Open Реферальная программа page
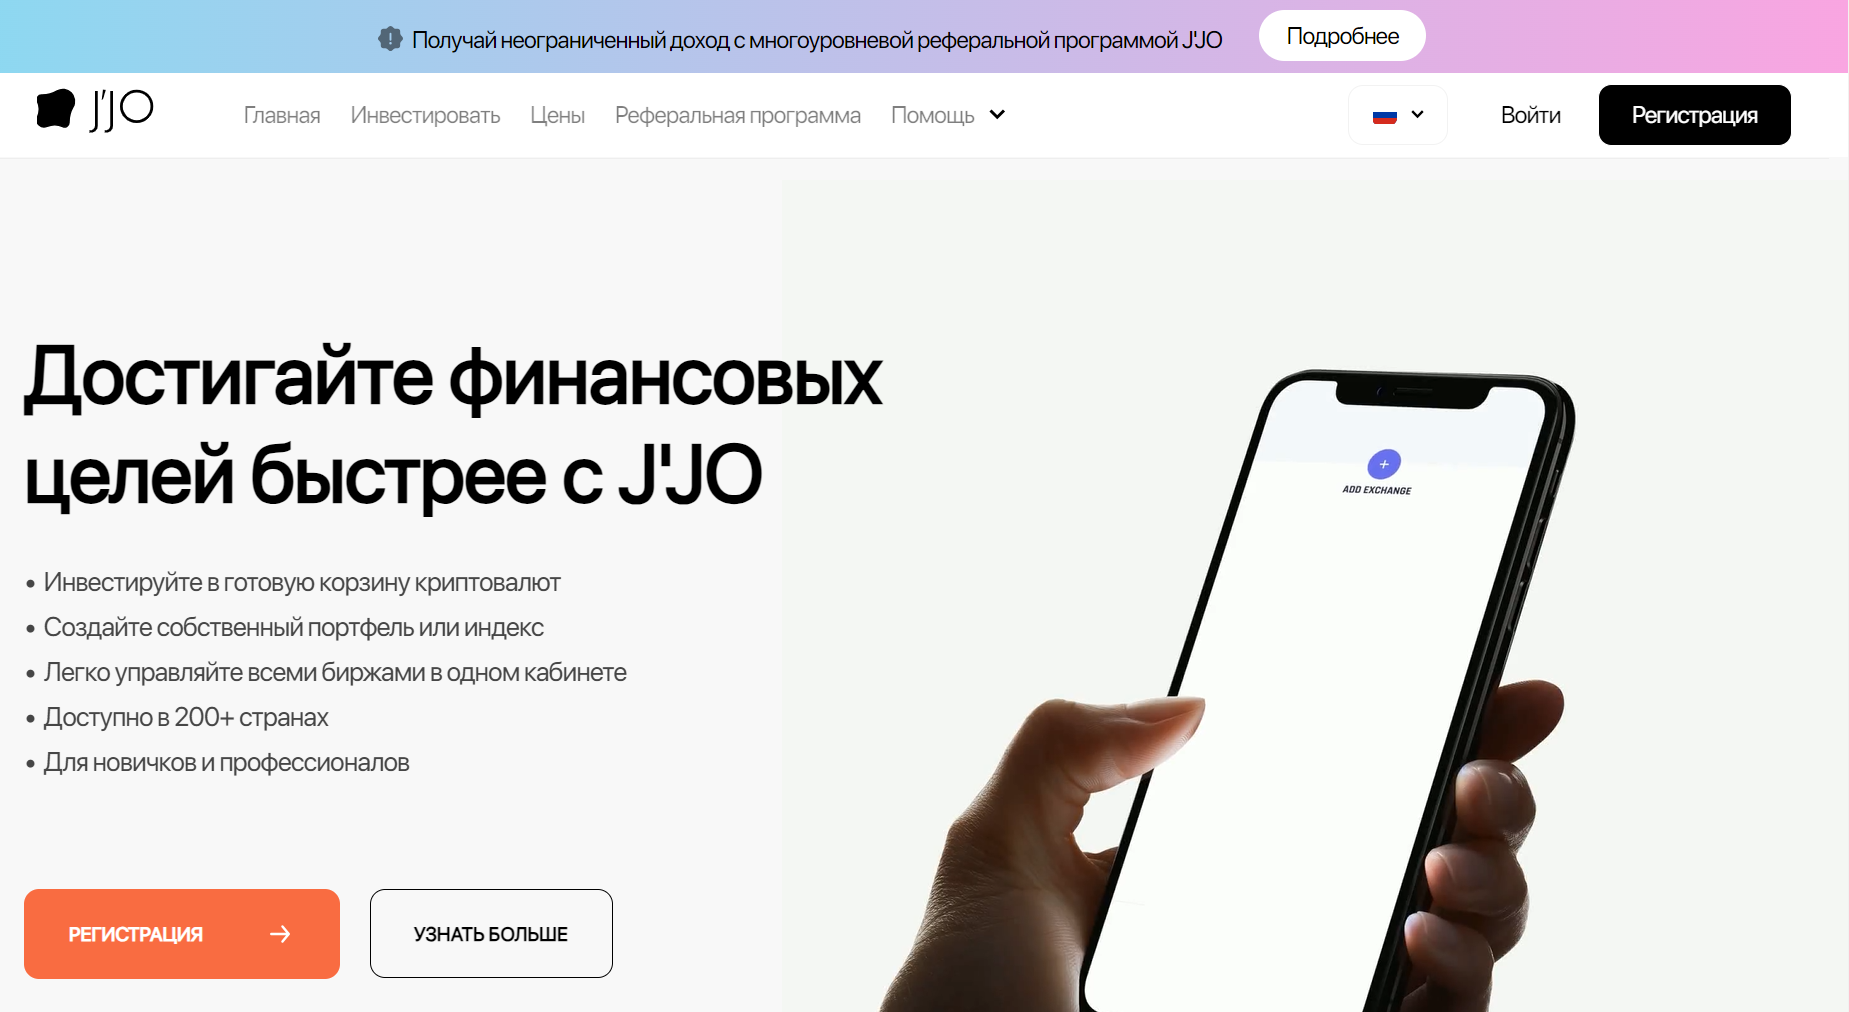This screenshot has height=1012, width=1849. click(x=738, y=115)
